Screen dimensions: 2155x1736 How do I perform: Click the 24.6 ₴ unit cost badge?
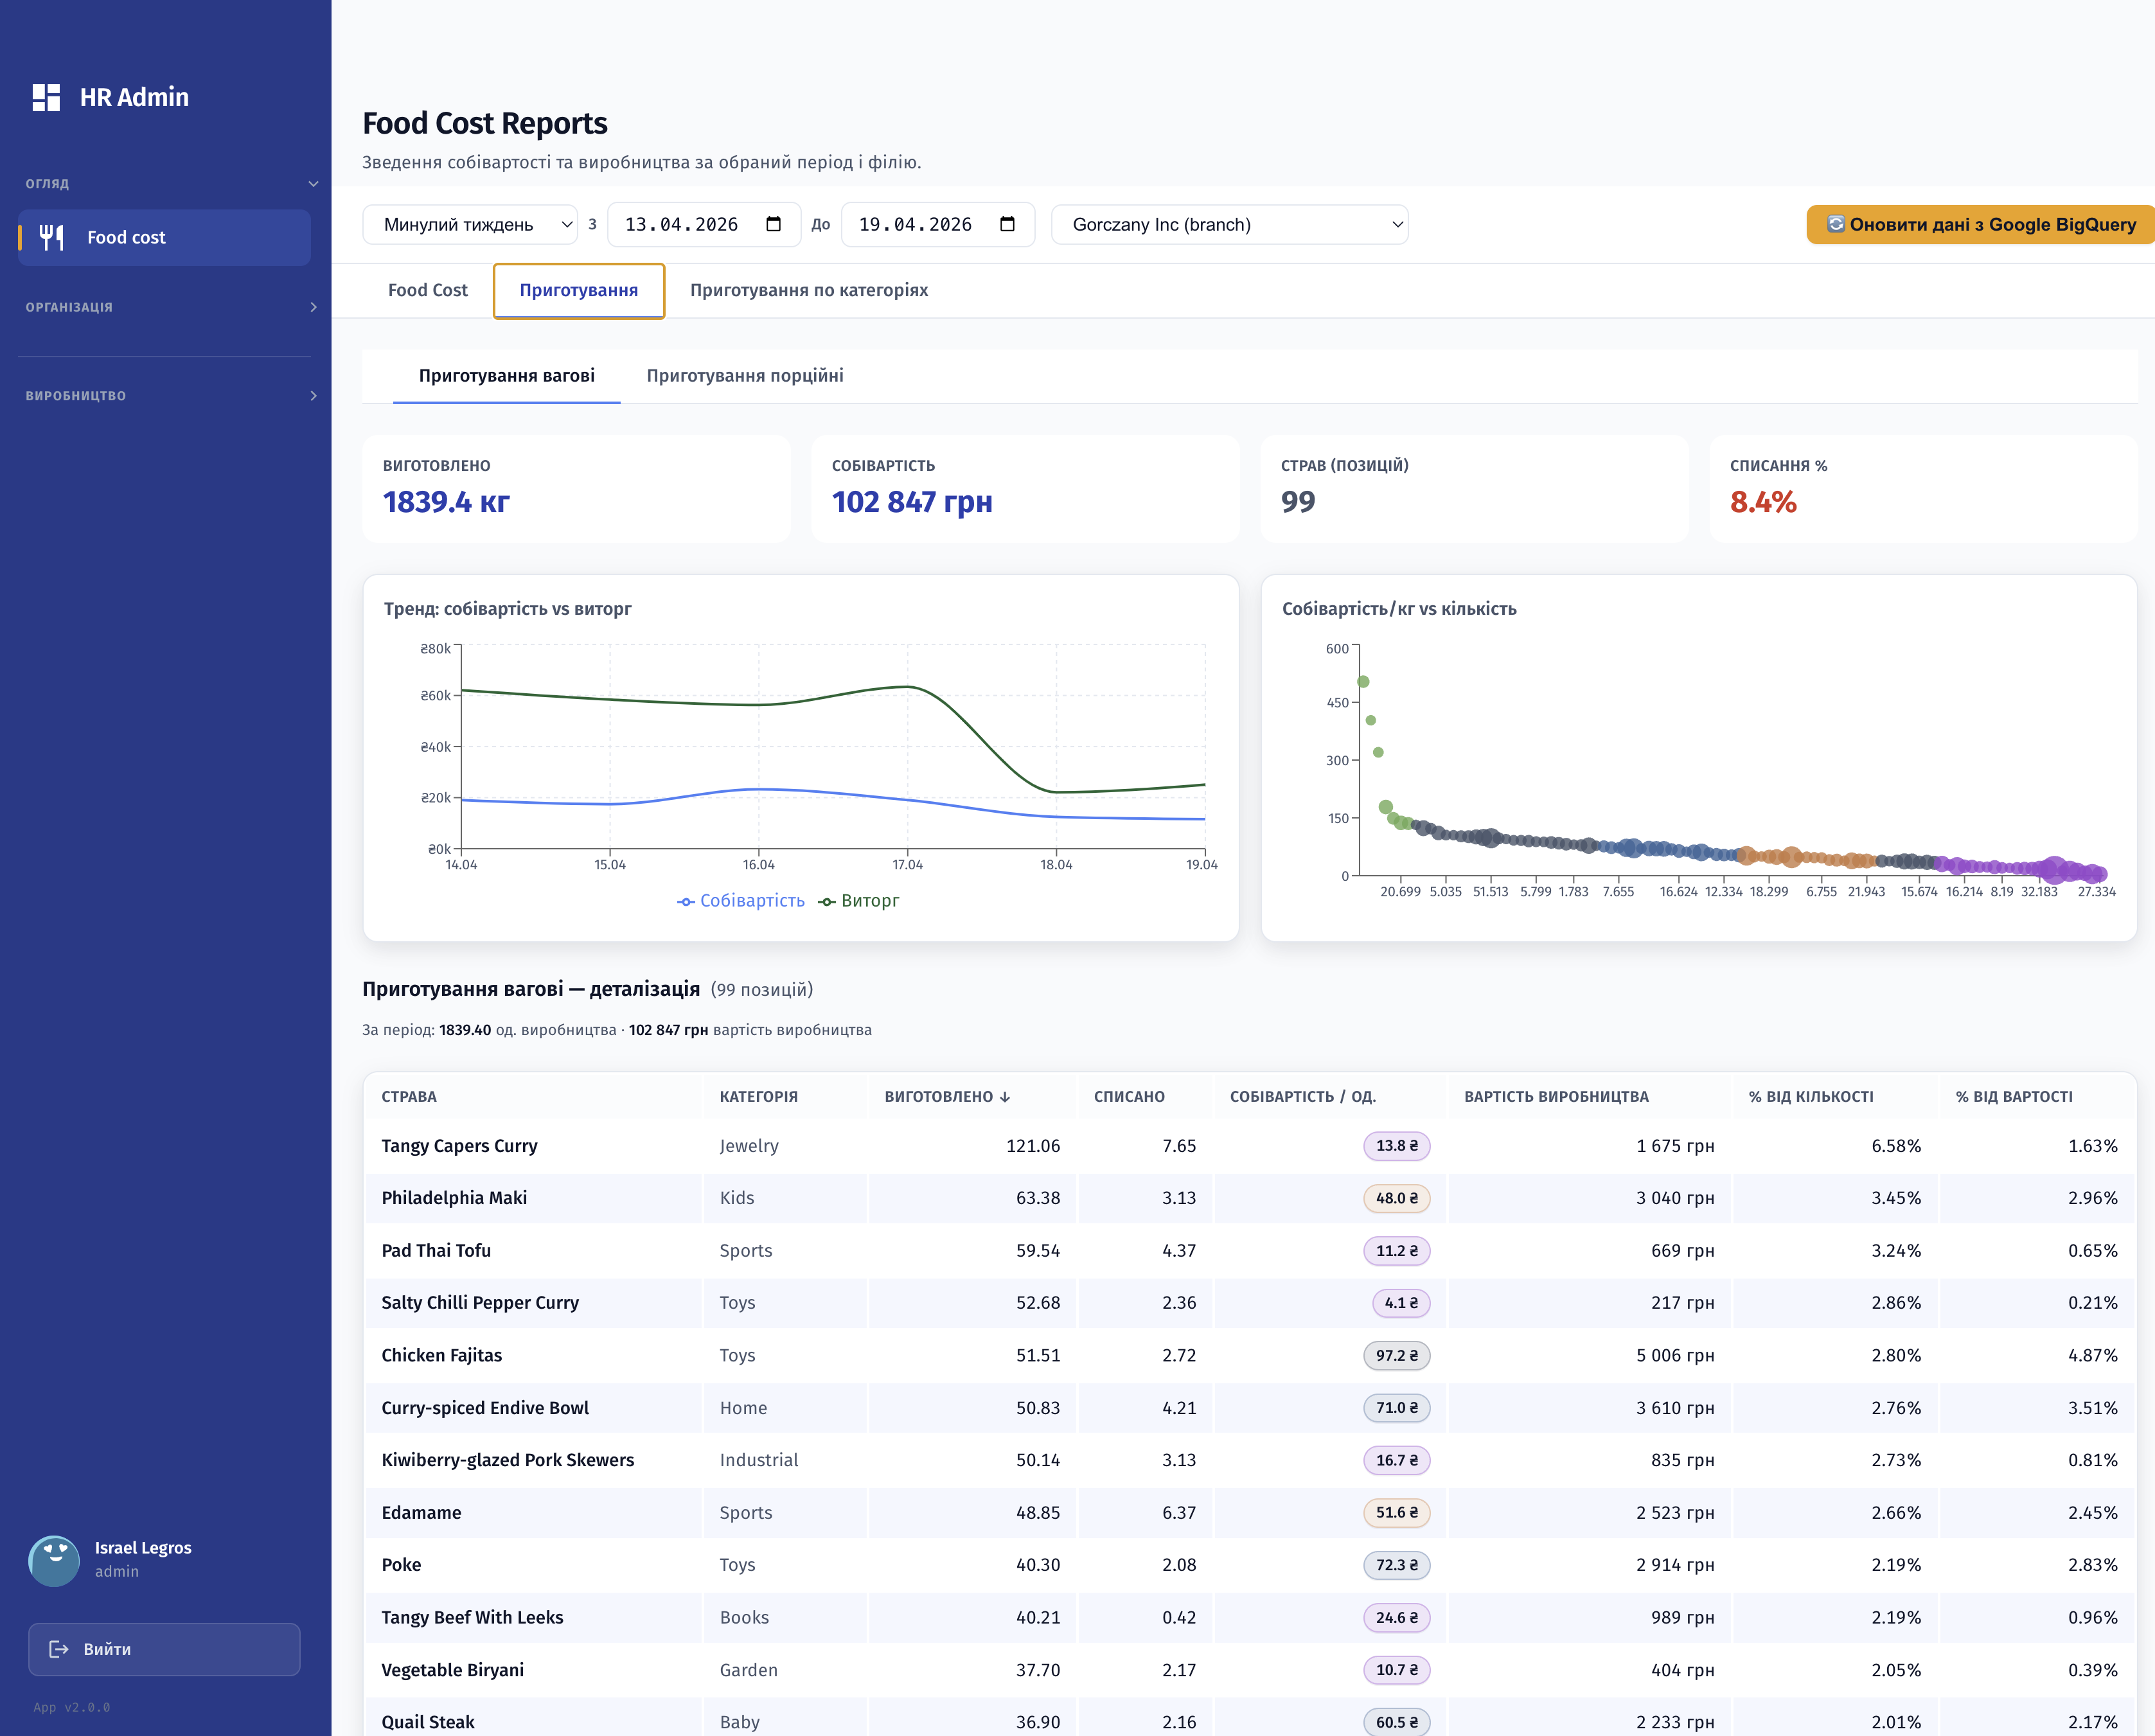pos(1396,1617)
